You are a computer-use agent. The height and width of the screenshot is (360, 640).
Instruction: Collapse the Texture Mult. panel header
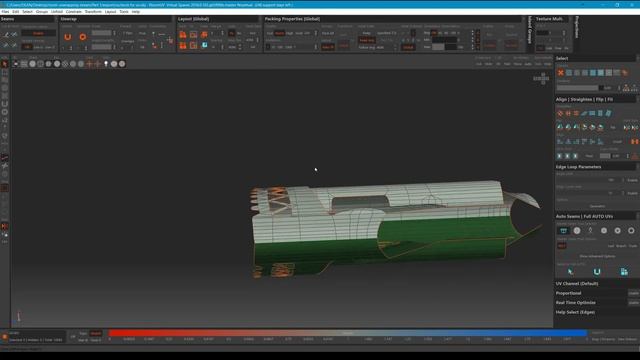pos(552,19)
